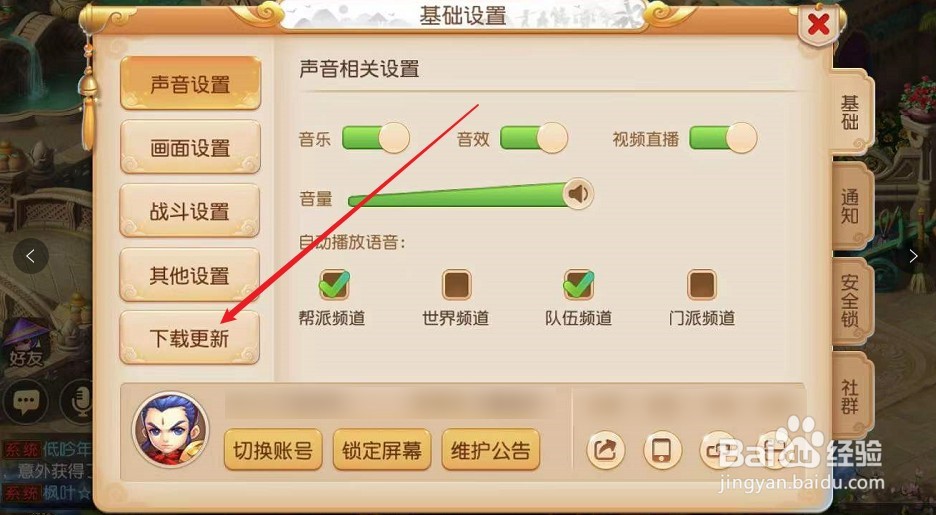Disable the 视频直播 live video switch
The height and width of the screenshot is (515, 936).
(x=723, y=138)
